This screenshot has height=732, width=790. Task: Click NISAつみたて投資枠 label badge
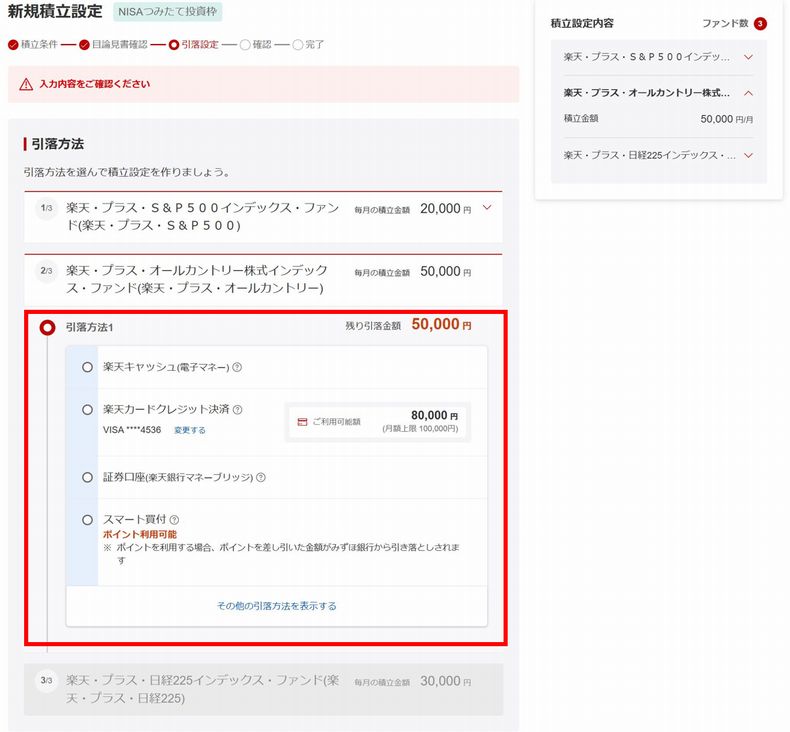tap(167, 12)
